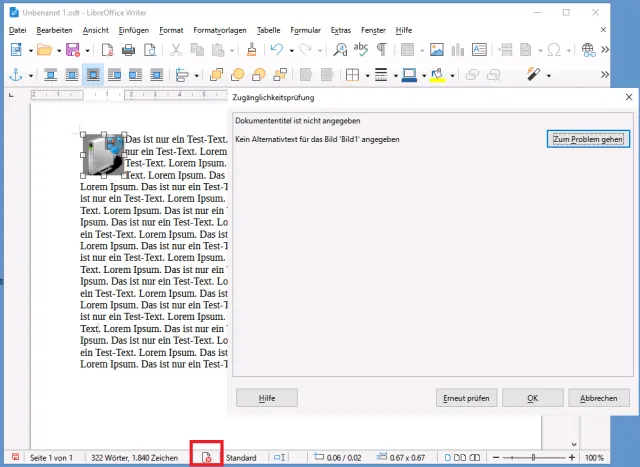
Task: Click the Save document icon
Action: (72, 49)
